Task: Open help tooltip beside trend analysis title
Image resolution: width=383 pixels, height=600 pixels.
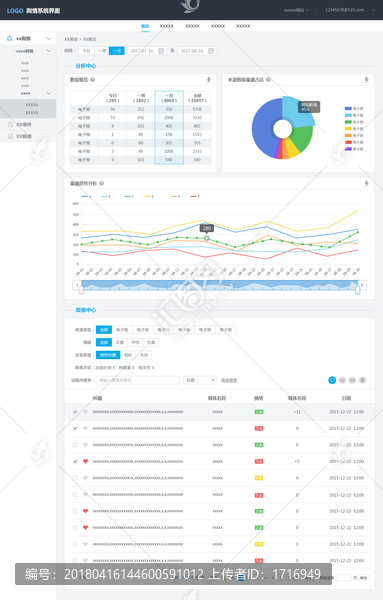Action: pos(101,183)
